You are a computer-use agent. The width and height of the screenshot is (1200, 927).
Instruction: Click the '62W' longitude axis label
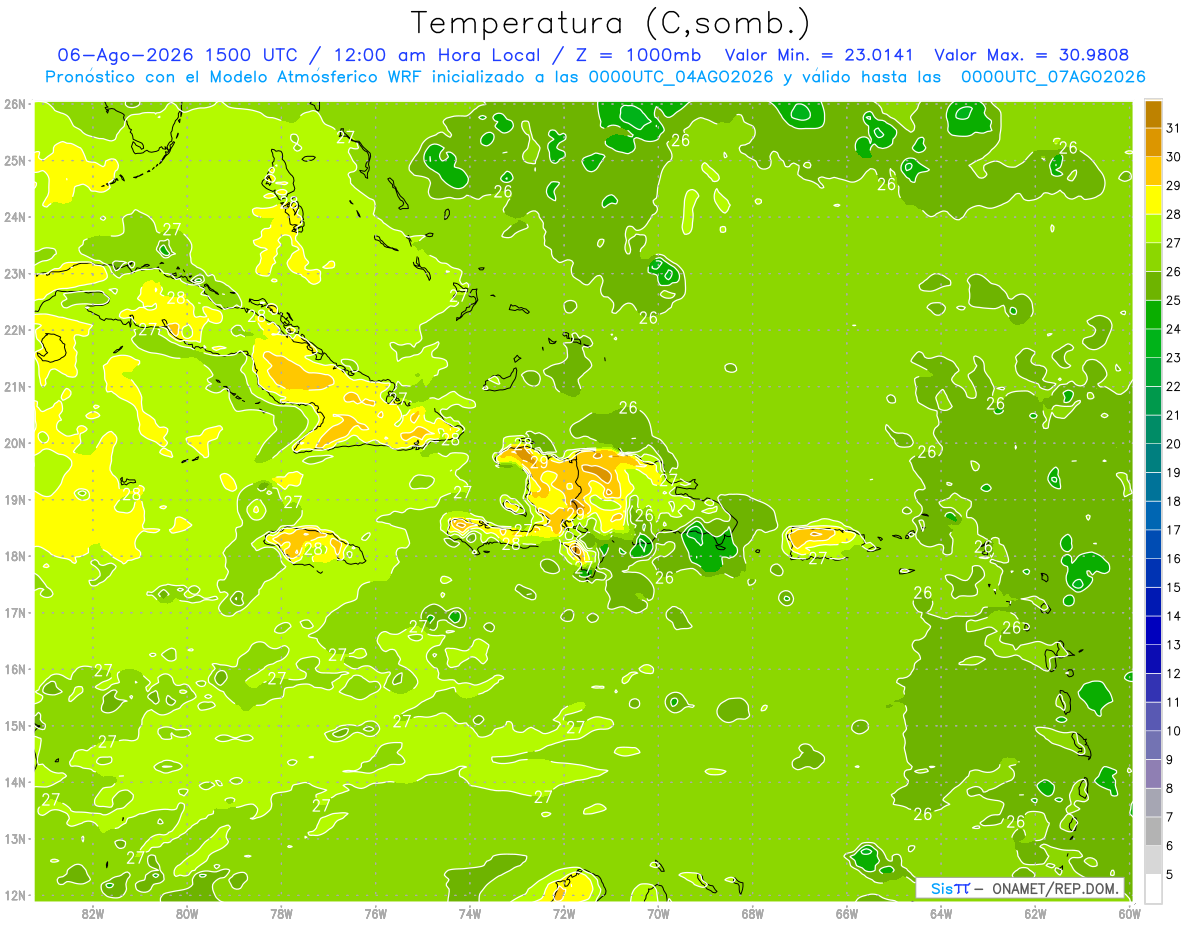[x=1035, y=914]
